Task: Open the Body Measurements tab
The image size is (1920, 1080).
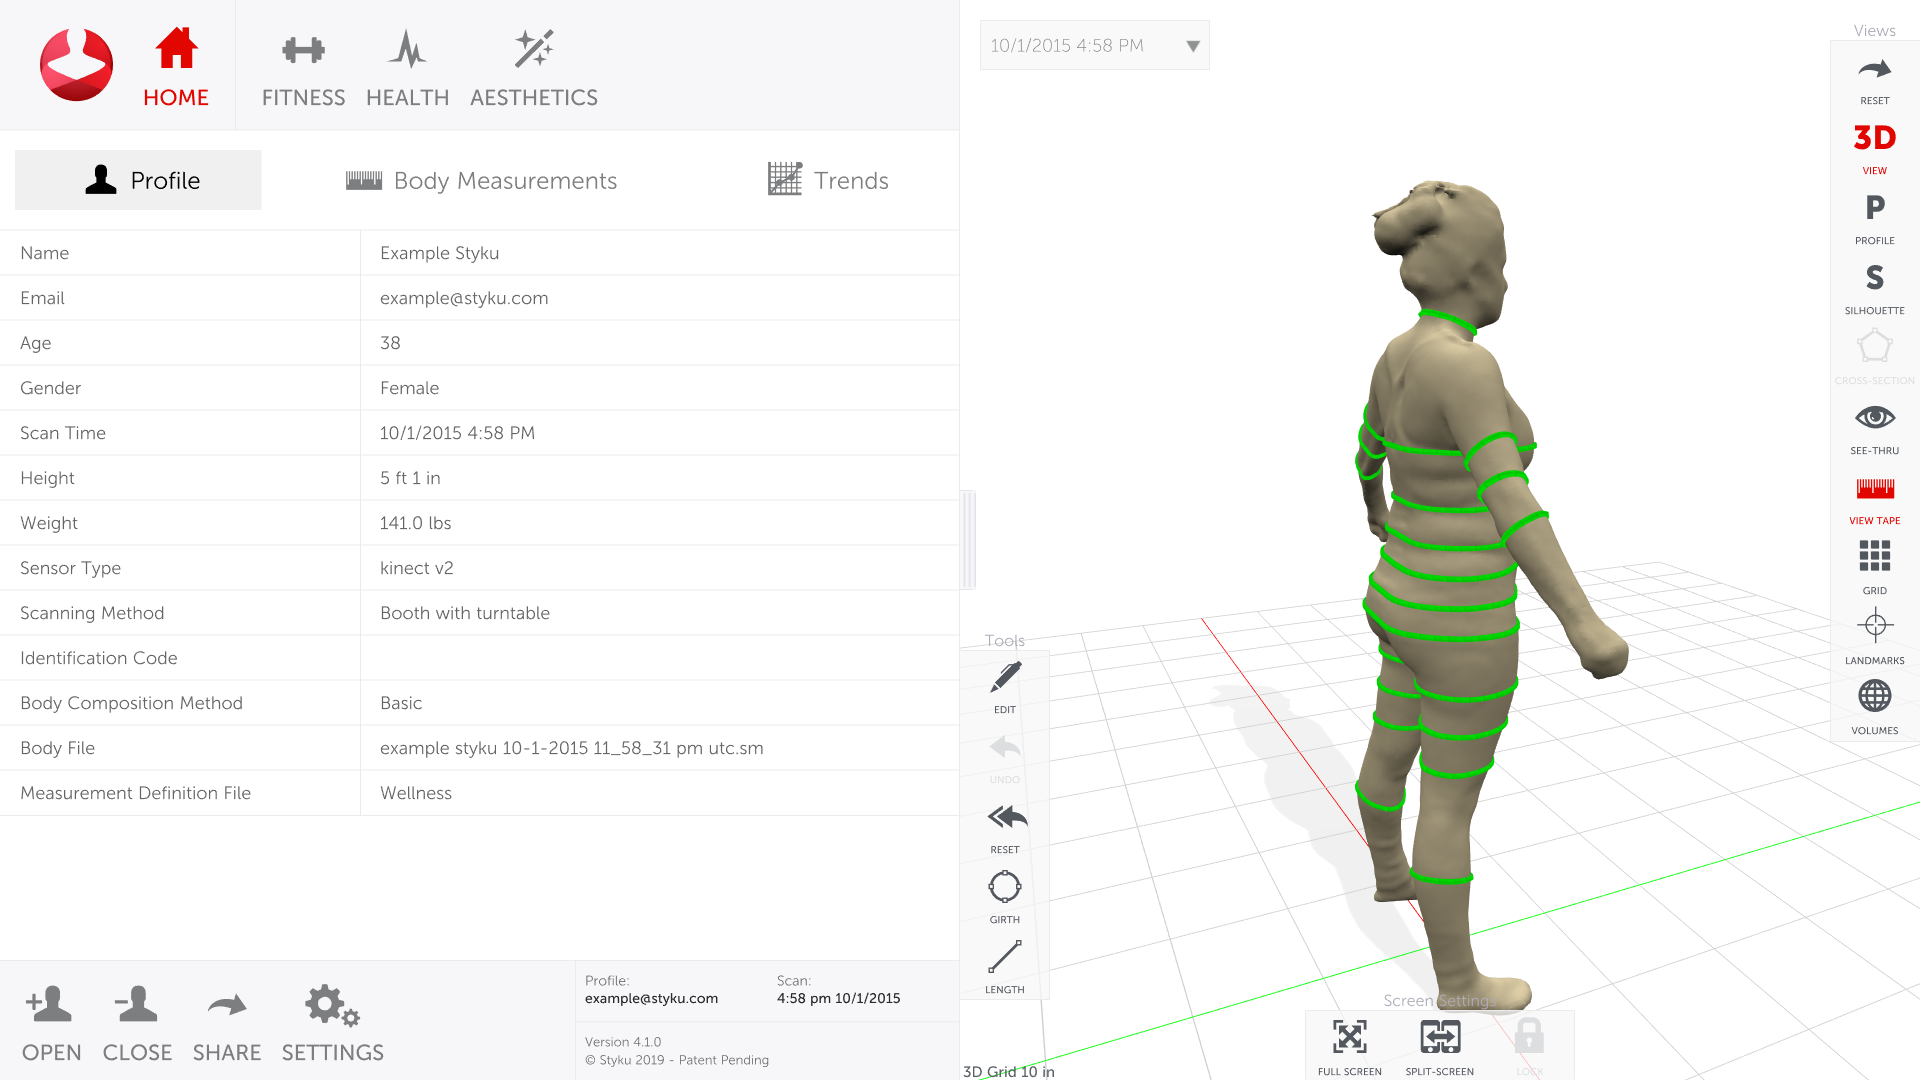Action: (482, 181)
